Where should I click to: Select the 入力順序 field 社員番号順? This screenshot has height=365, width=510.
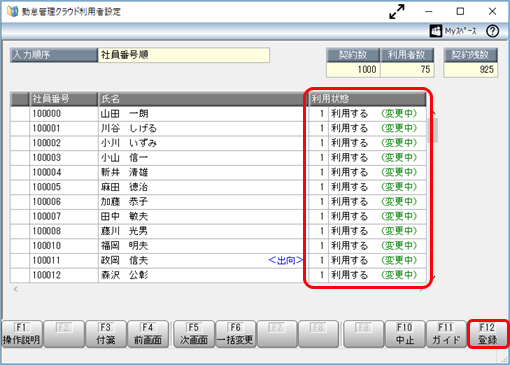(x=184, y=55)
